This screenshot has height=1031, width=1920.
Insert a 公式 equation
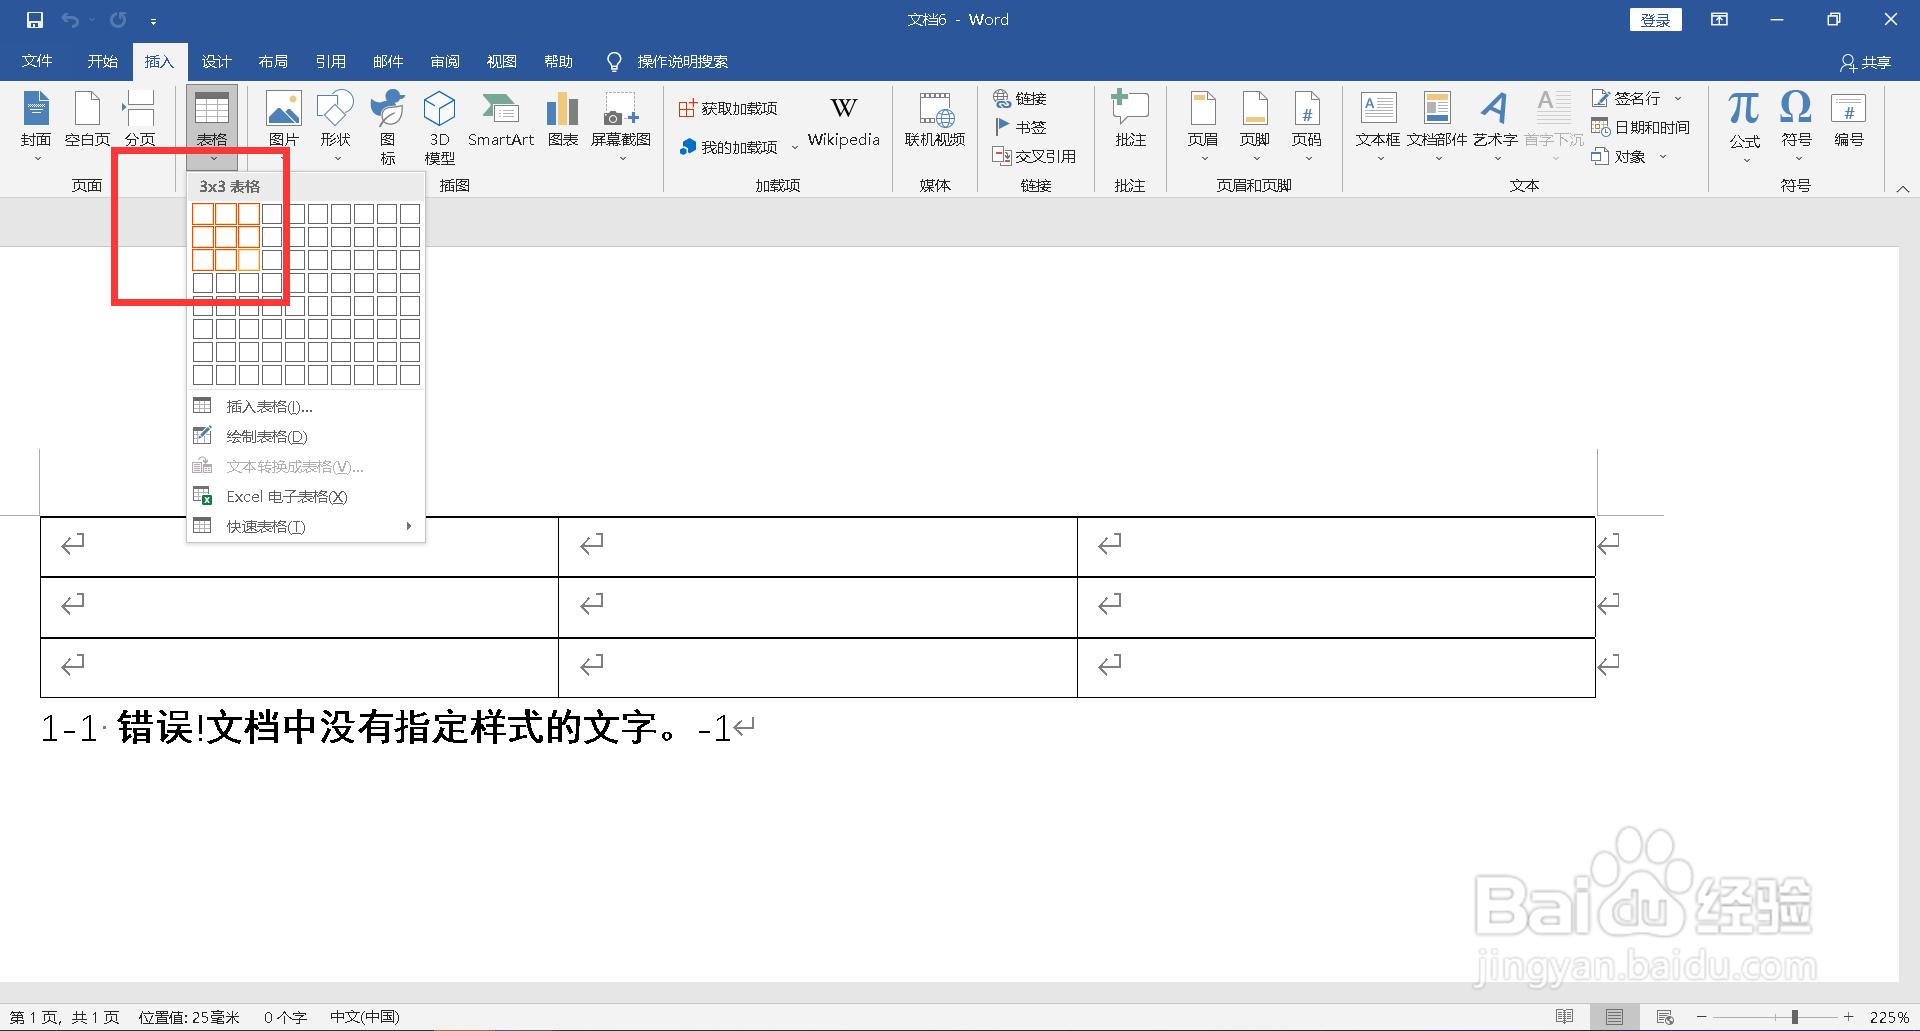click(1743, 120)
